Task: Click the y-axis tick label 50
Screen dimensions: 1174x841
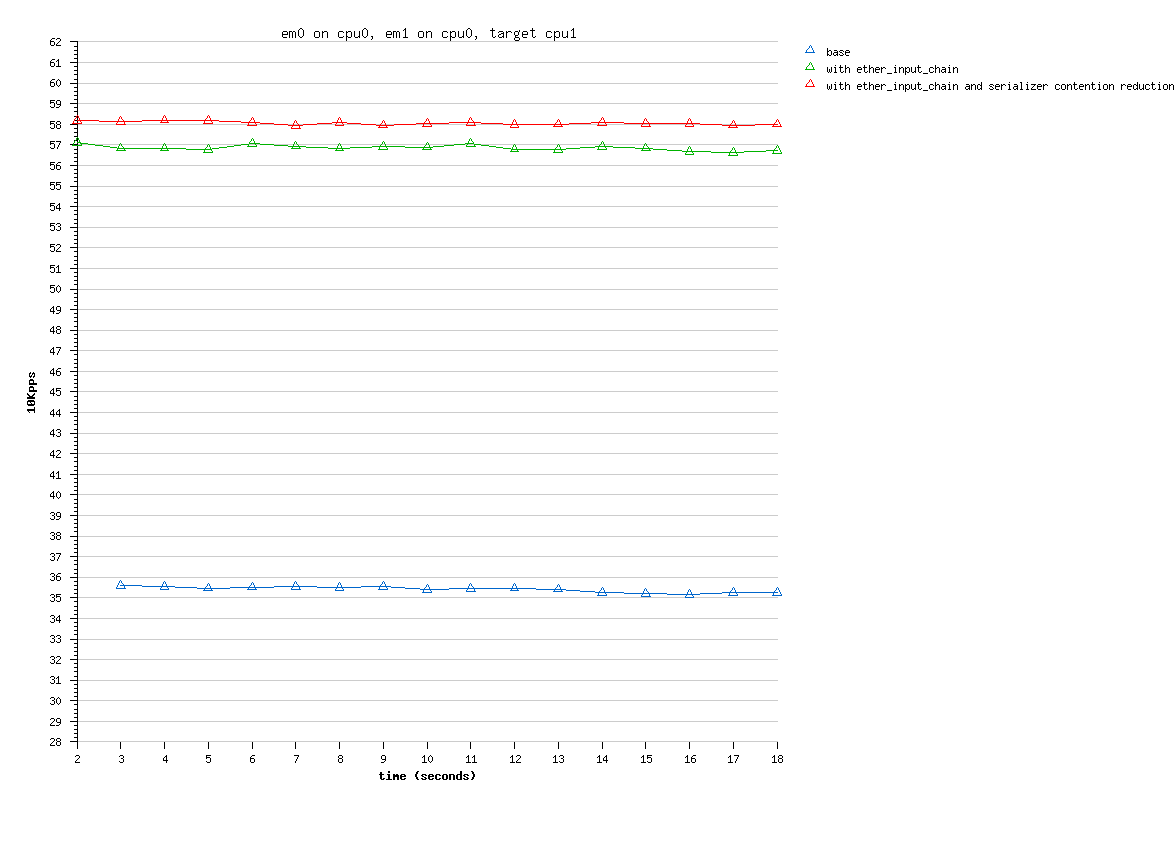Action: [x=56, y=289]
